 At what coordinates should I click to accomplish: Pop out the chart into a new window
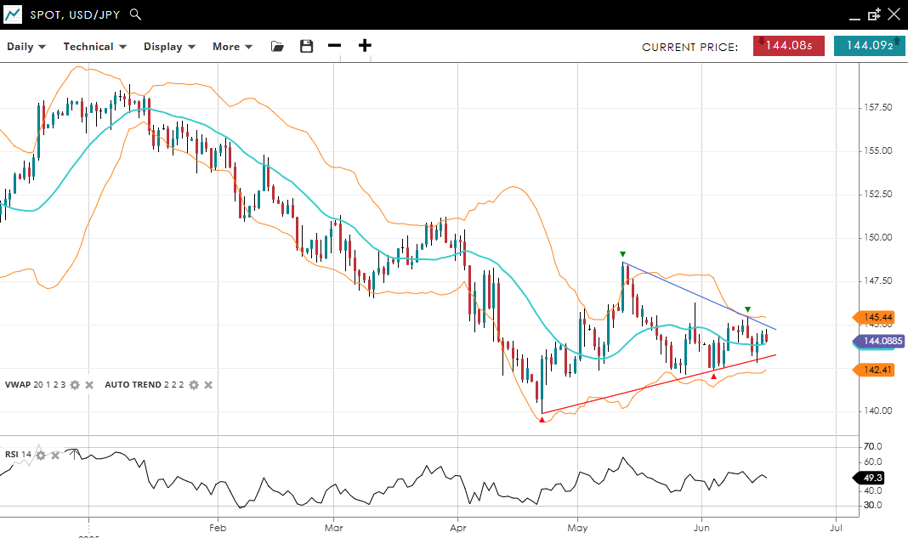coord(874,15)
